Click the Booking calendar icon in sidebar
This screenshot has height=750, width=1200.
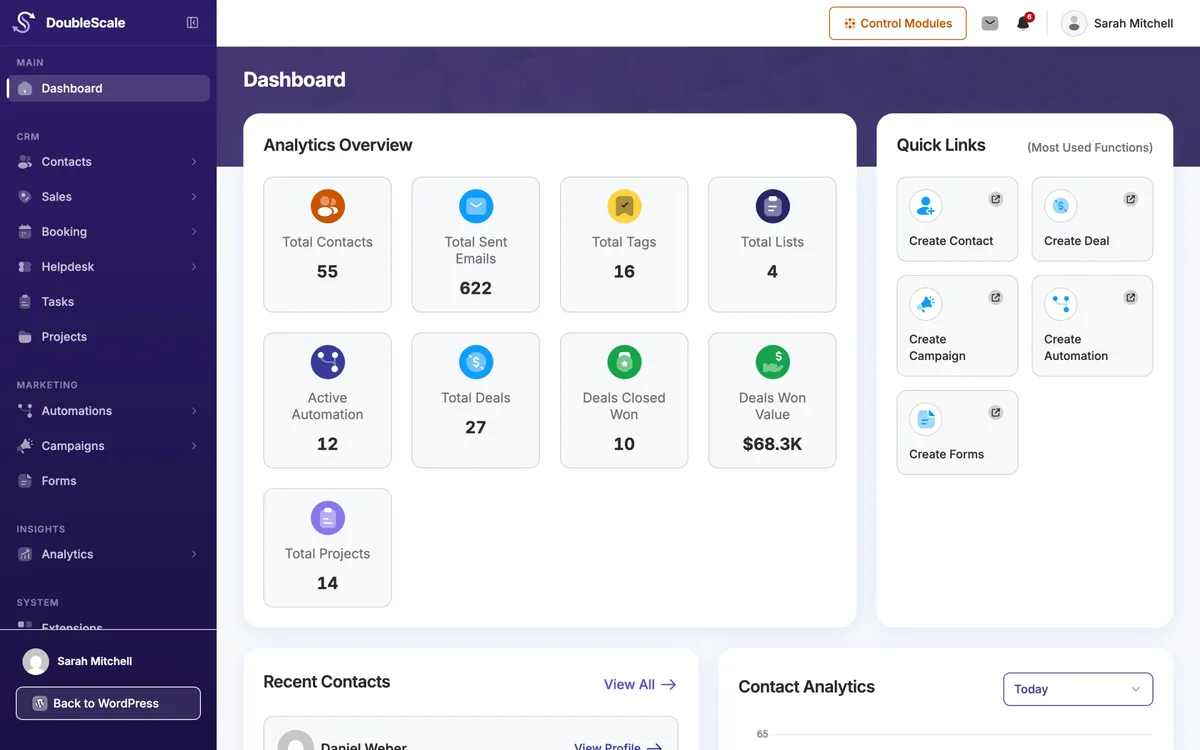point(25,232)
